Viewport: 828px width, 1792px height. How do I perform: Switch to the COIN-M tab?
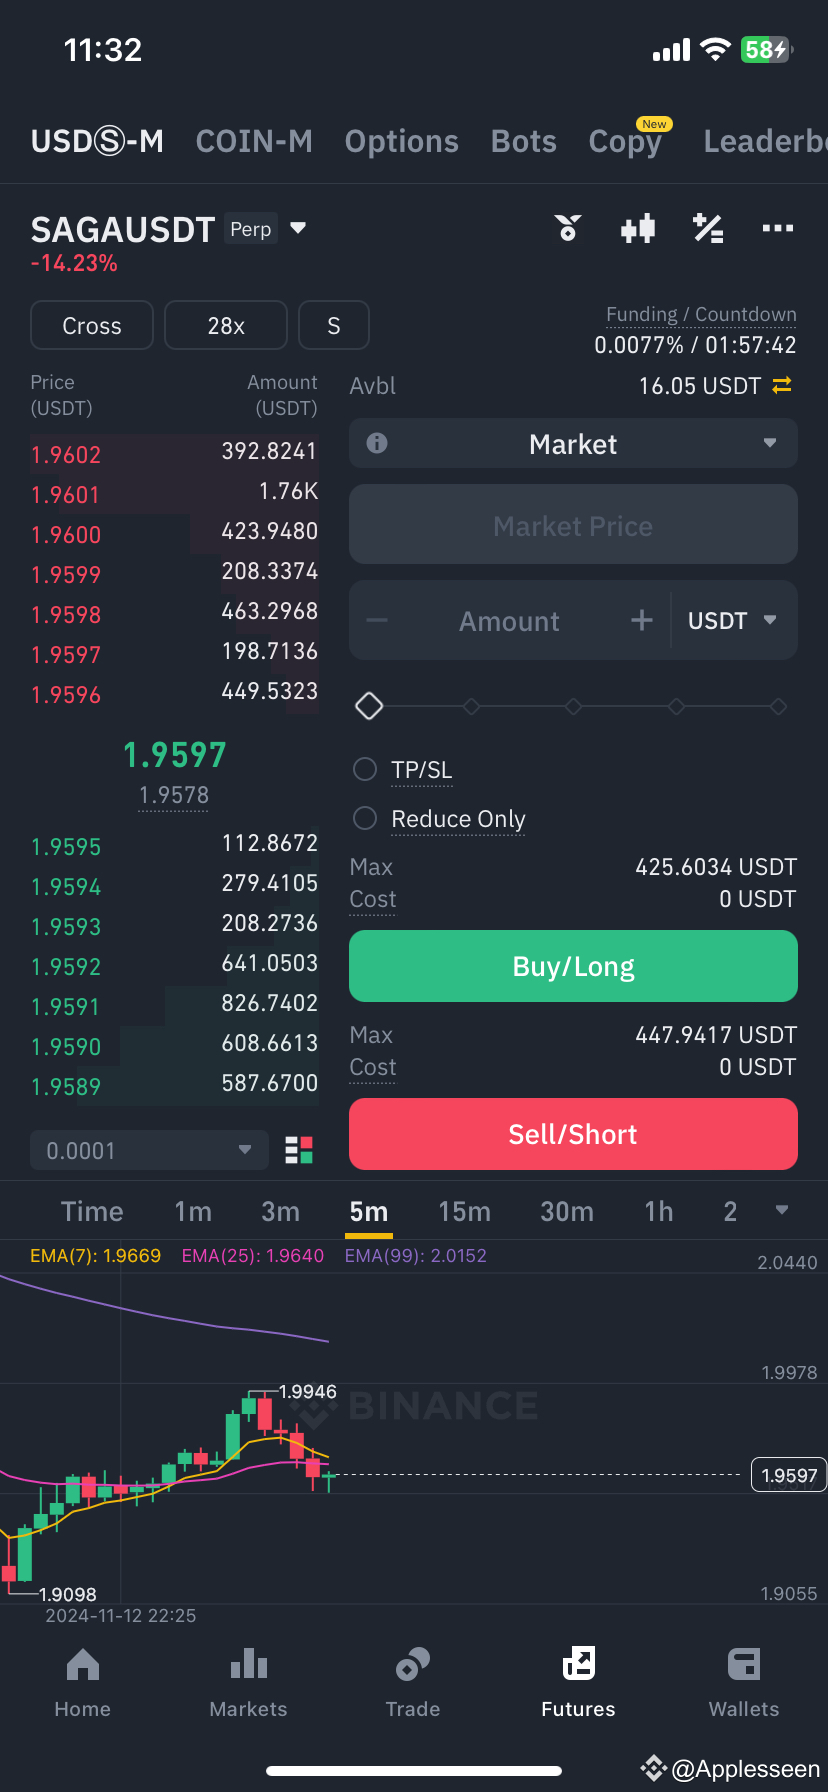click(x=254, y=141)
